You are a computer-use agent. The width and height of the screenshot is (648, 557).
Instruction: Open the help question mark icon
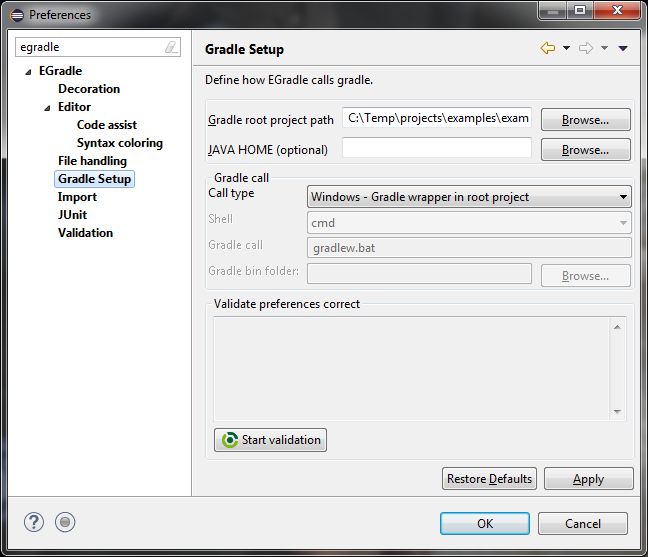(x=34, y=522)
